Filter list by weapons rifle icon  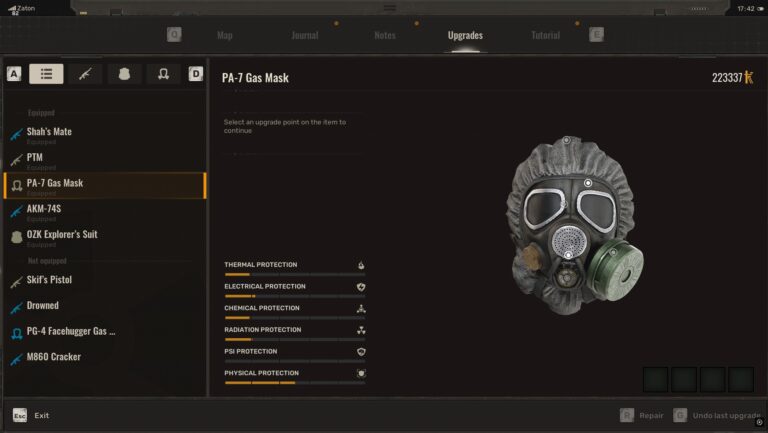85,74
